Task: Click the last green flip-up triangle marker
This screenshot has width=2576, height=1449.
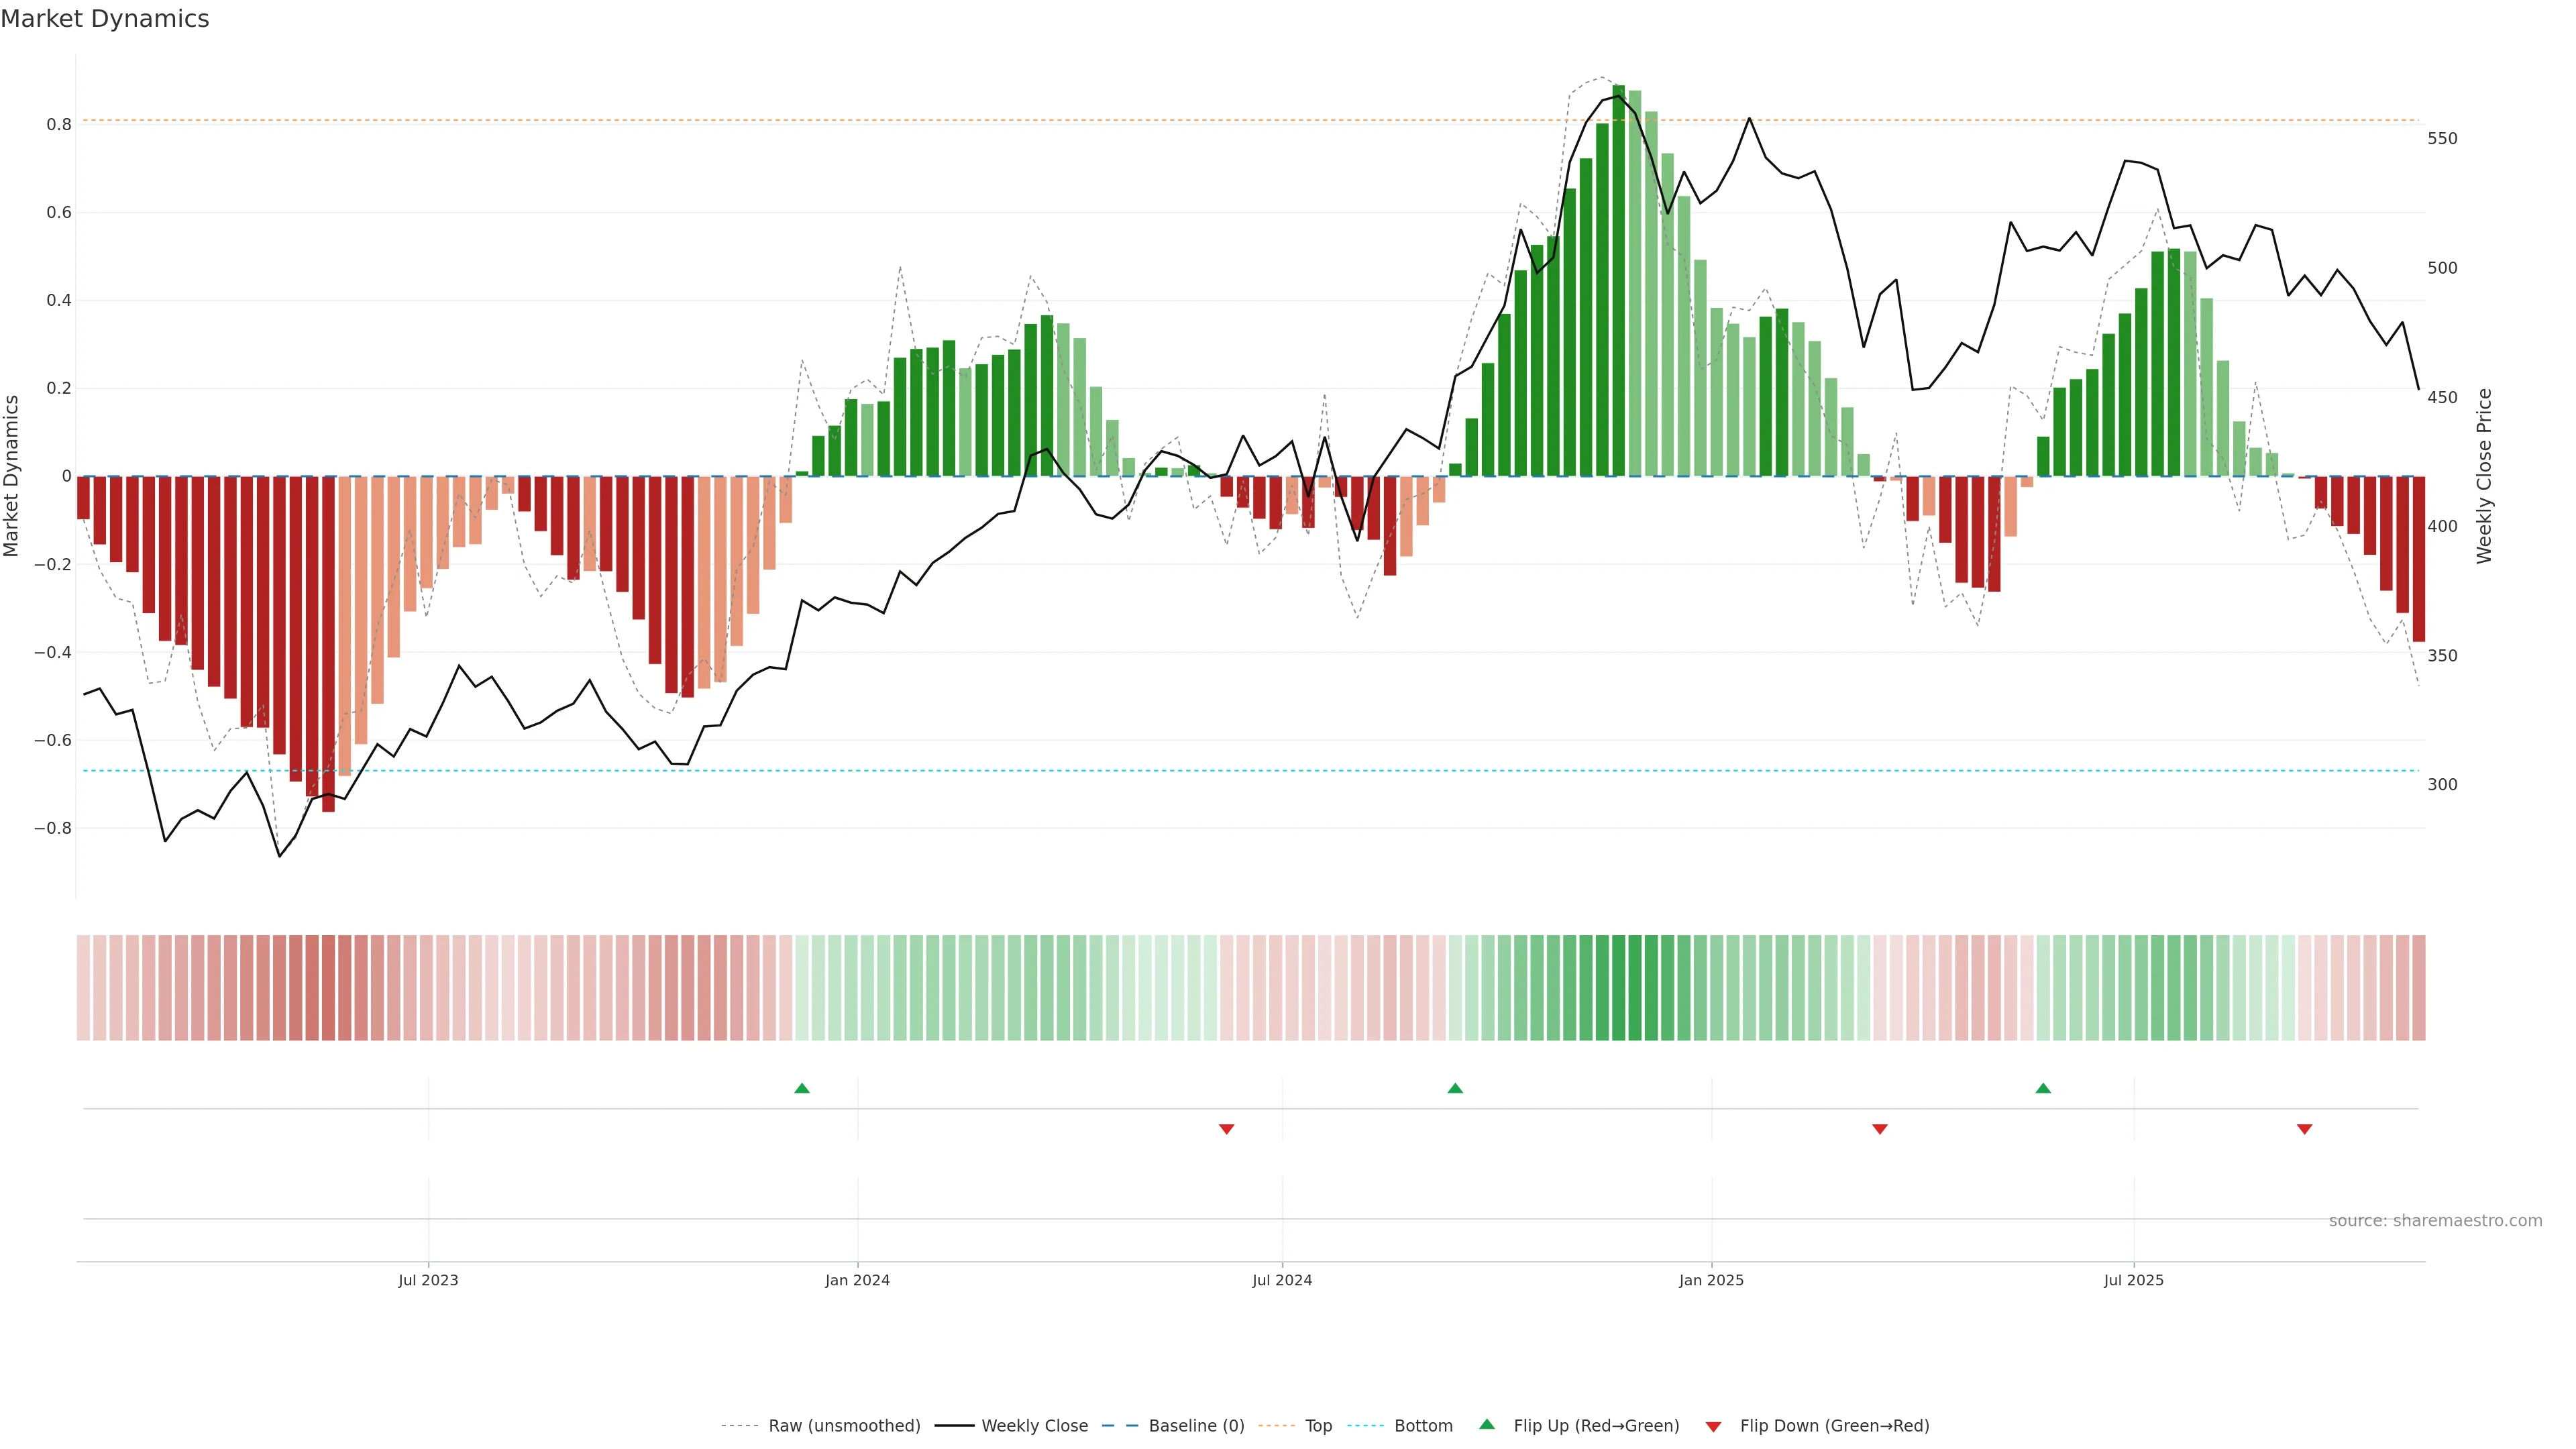Action: click(x=2043, y=1088)
